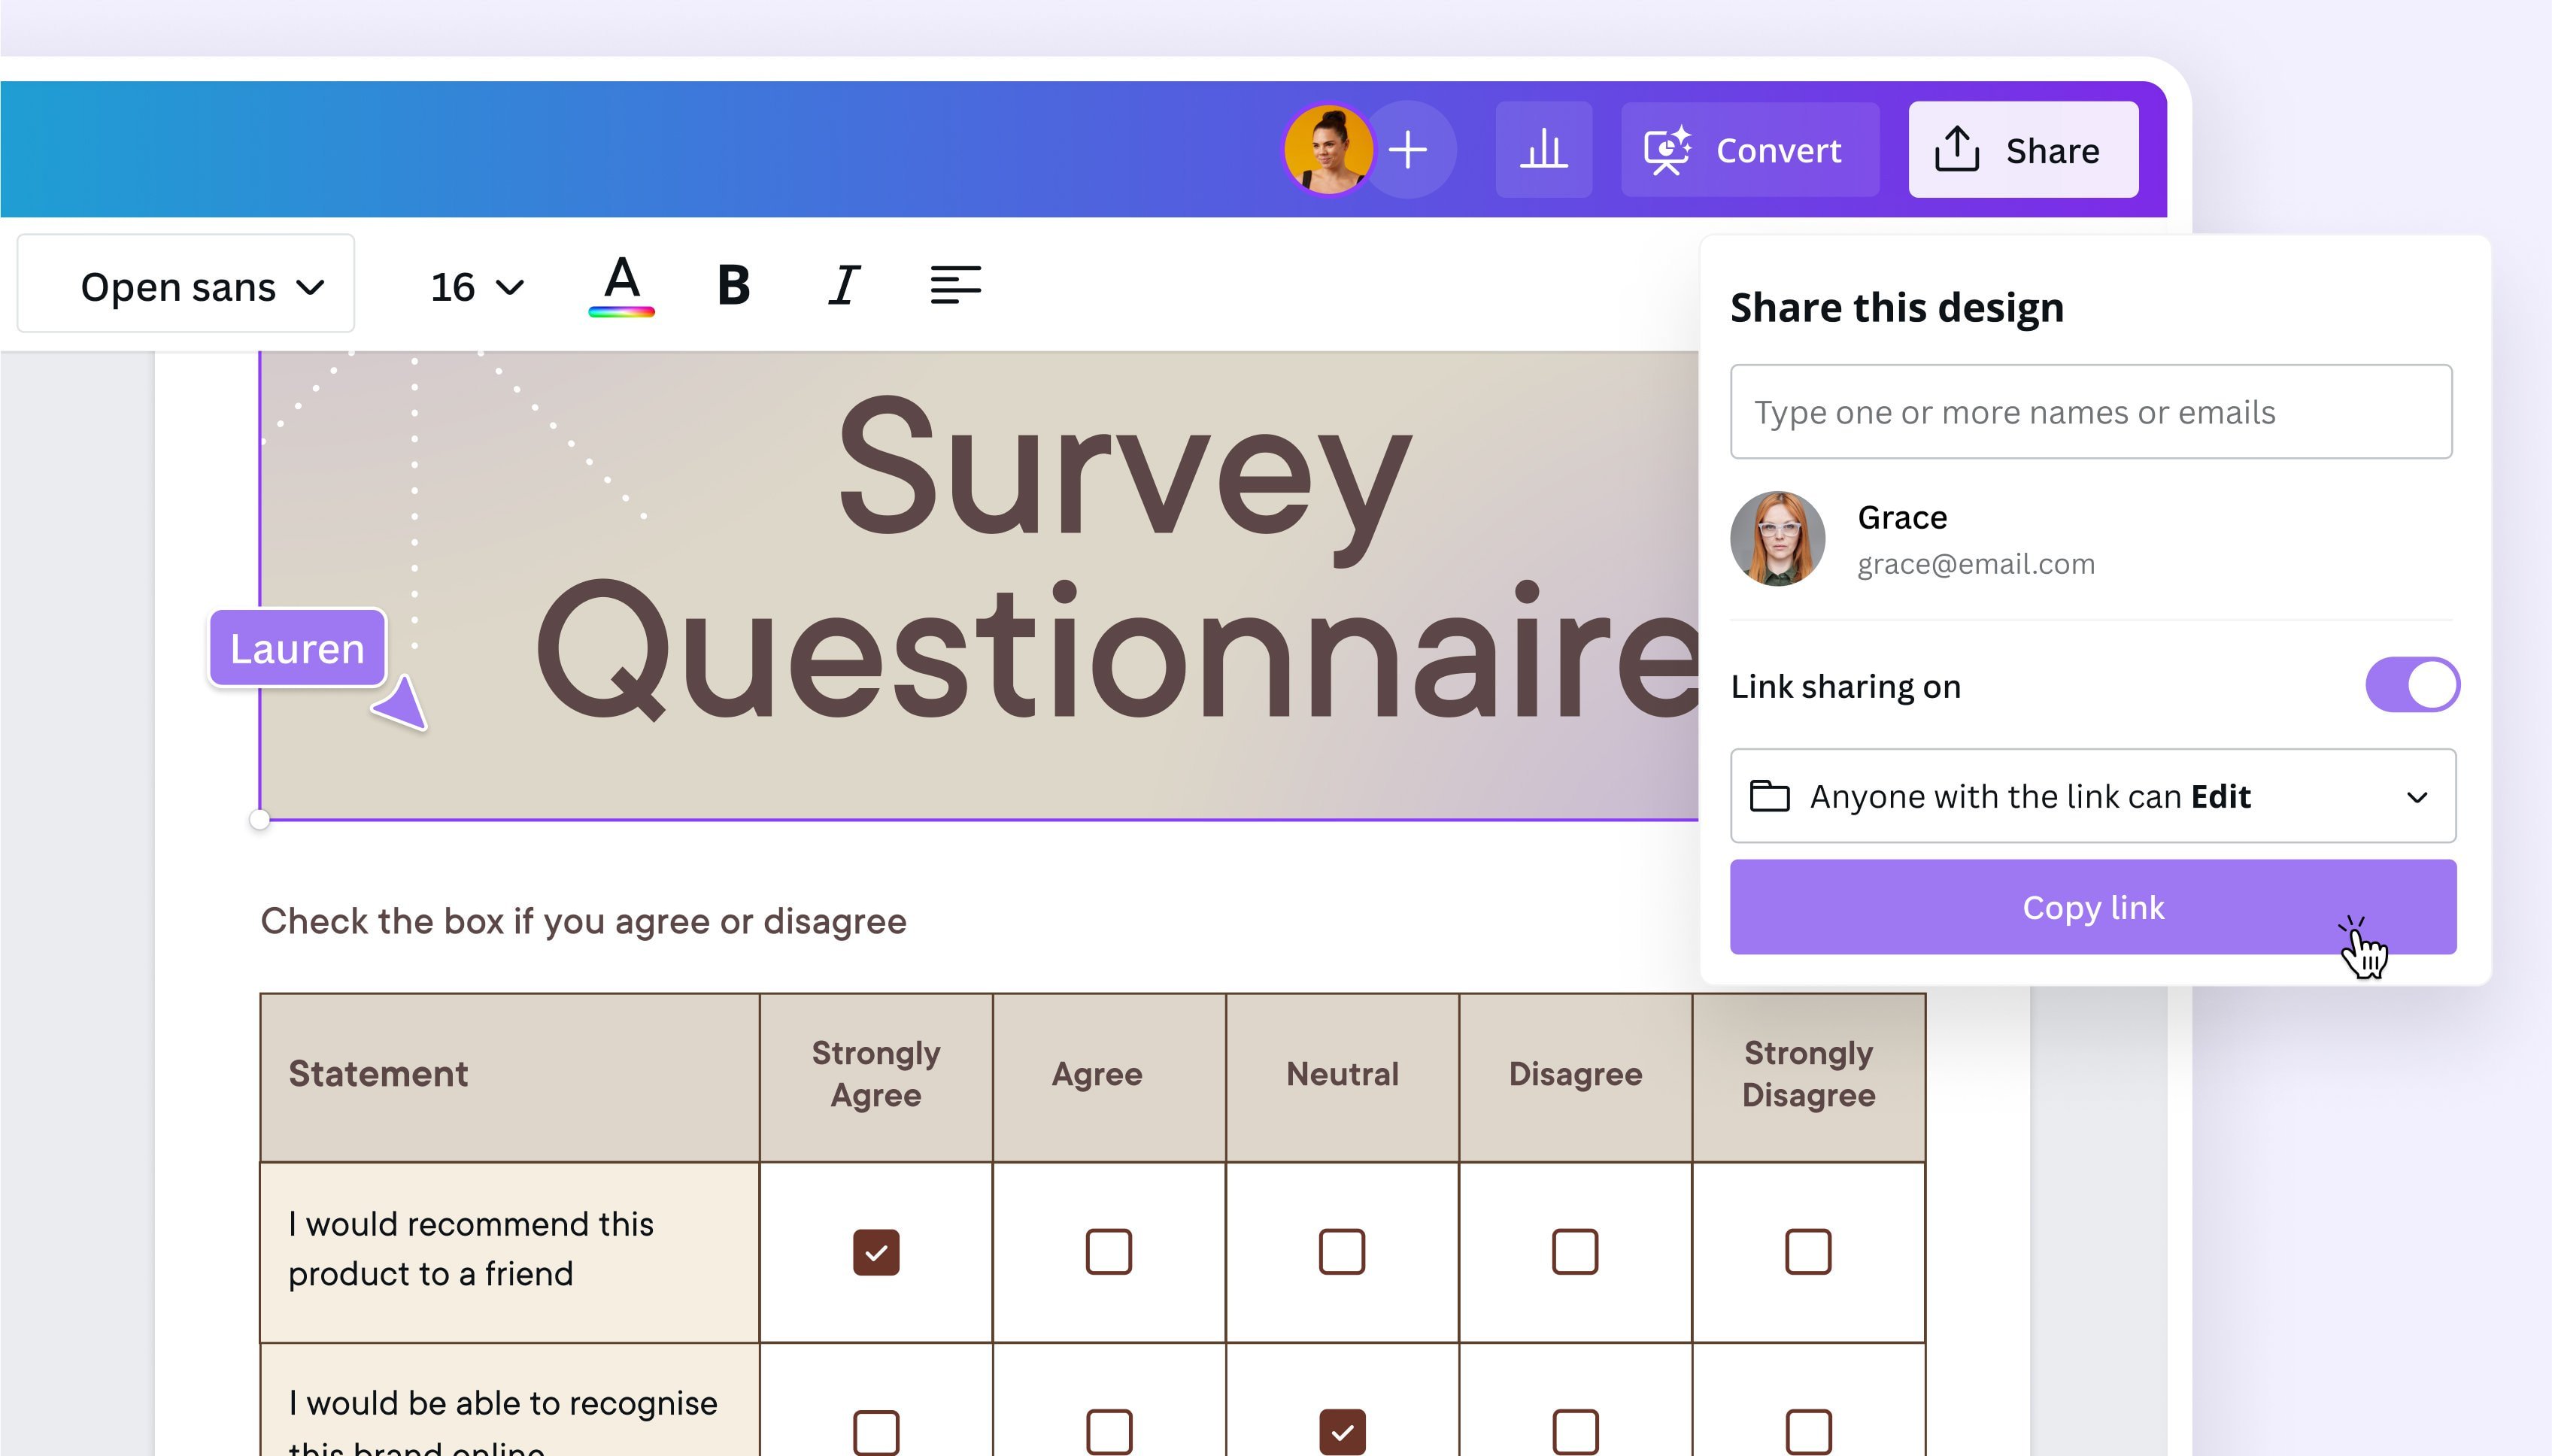The width and height of the screenshot is (2552, 1456).
Task: Toggle link sharing off
Action: (2412, 684)
